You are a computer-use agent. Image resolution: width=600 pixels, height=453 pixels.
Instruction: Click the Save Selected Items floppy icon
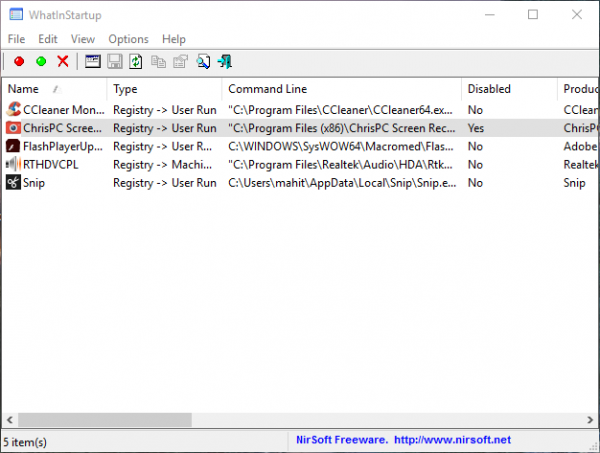pyautogui.click(x=114, y=61)
